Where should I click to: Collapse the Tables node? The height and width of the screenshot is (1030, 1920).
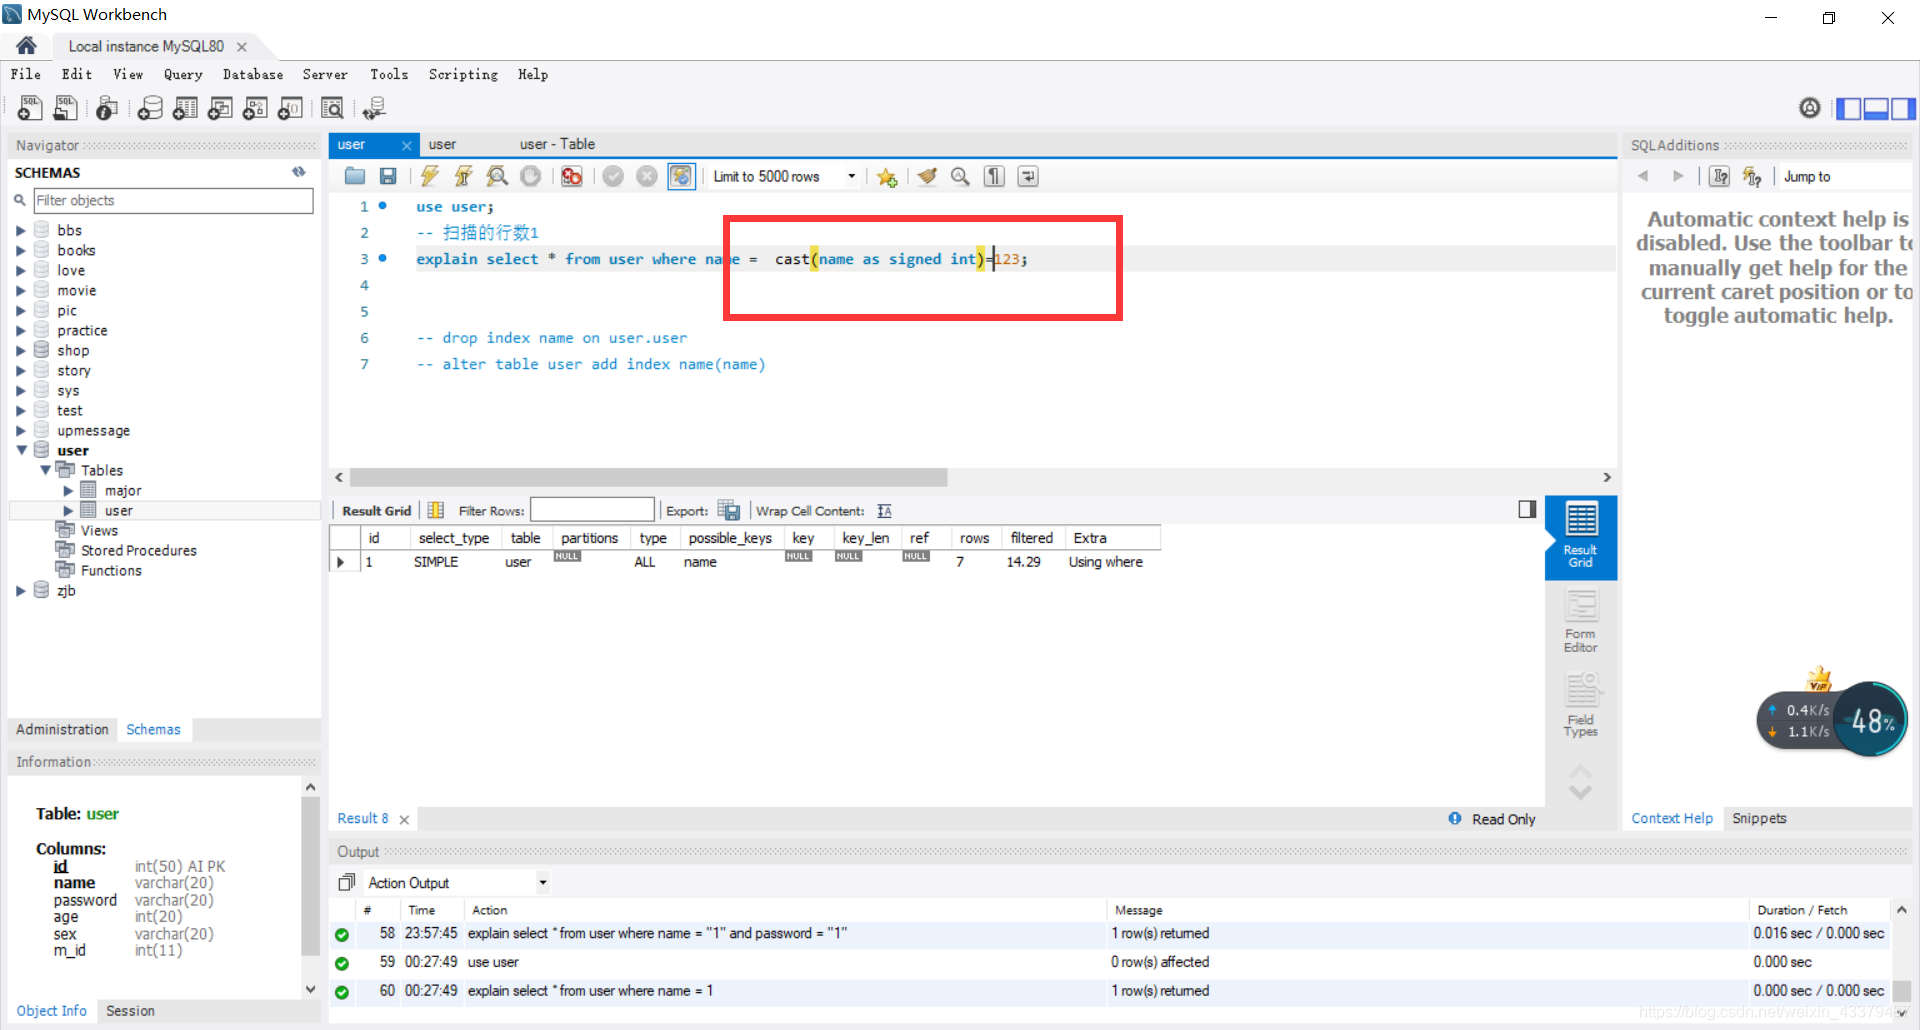click(45, 470)
